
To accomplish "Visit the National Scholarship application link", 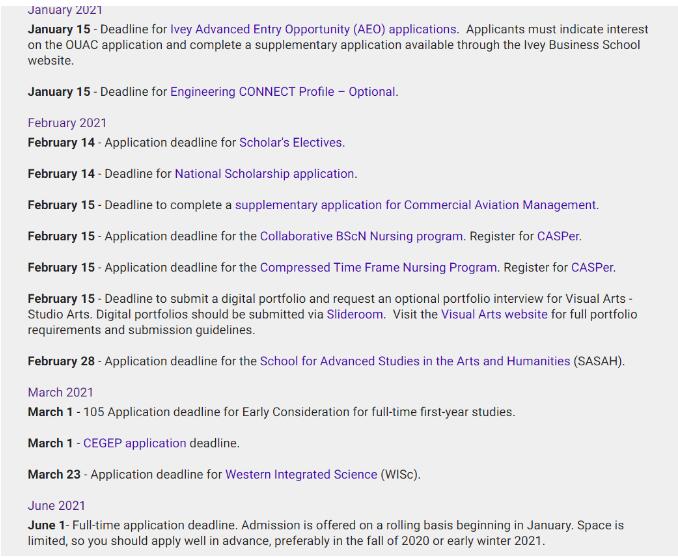I will (264, 174).
